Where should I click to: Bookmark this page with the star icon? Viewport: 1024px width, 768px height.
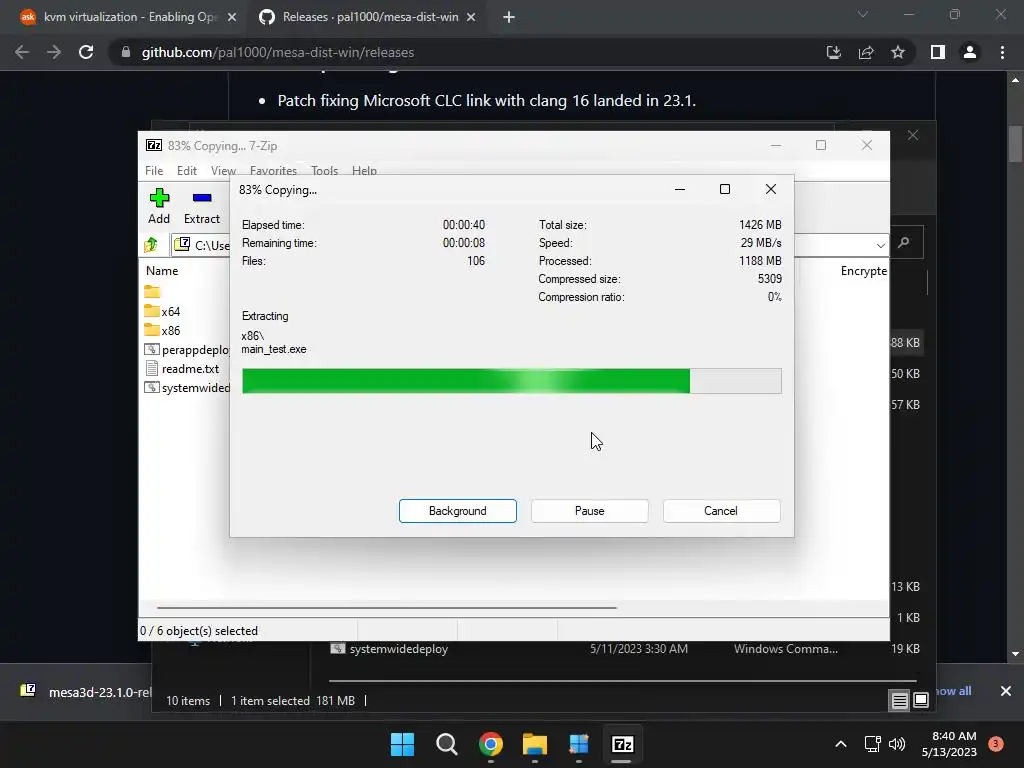click(898, 52)
